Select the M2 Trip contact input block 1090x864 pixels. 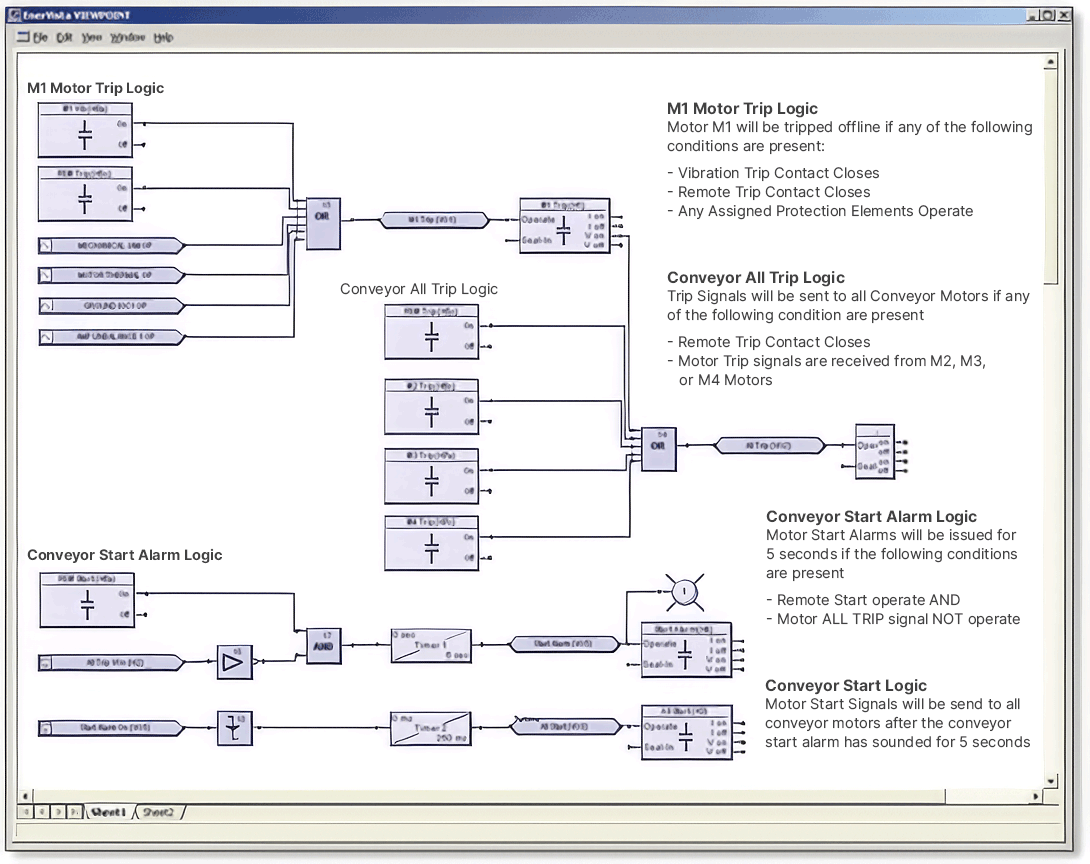(x=432, y=407)
